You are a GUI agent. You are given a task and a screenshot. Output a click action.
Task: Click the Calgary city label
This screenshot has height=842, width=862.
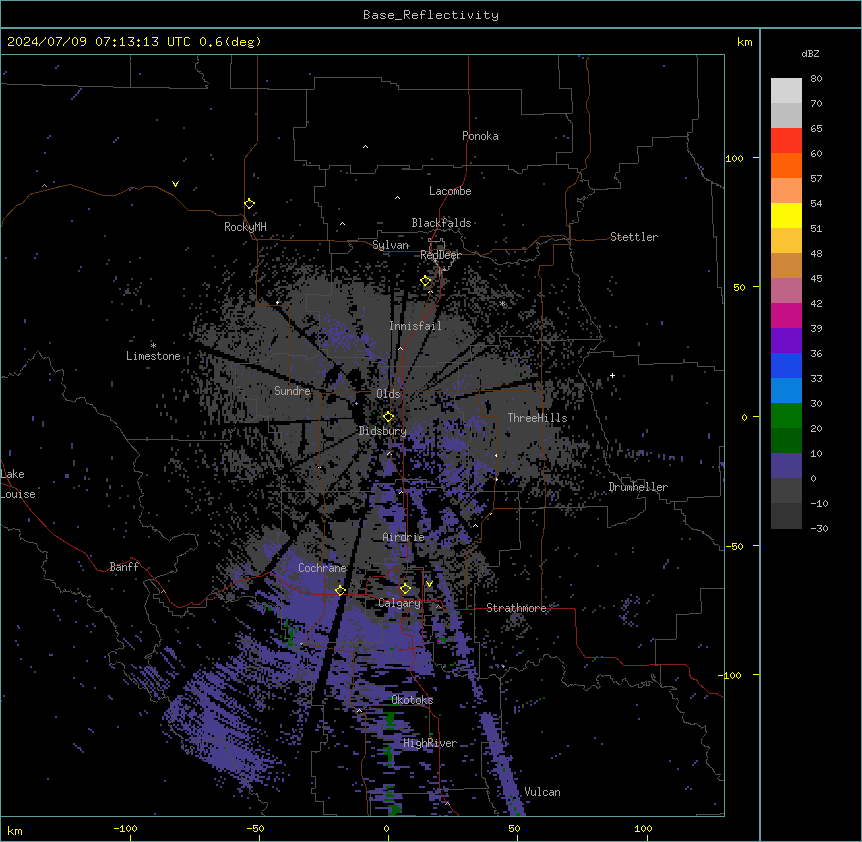pos(400,603)
